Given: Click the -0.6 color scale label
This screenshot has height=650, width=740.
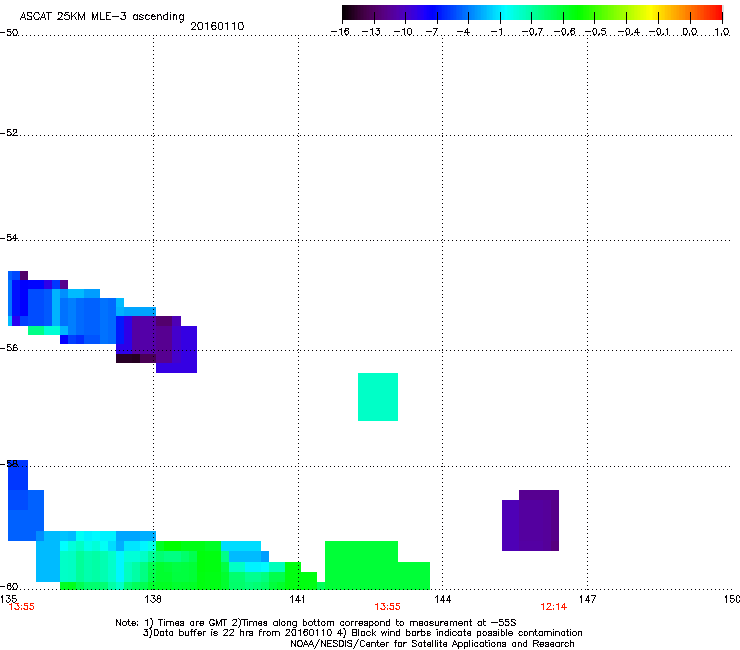Looking at the screenshot, I should [x=564, y=32].
